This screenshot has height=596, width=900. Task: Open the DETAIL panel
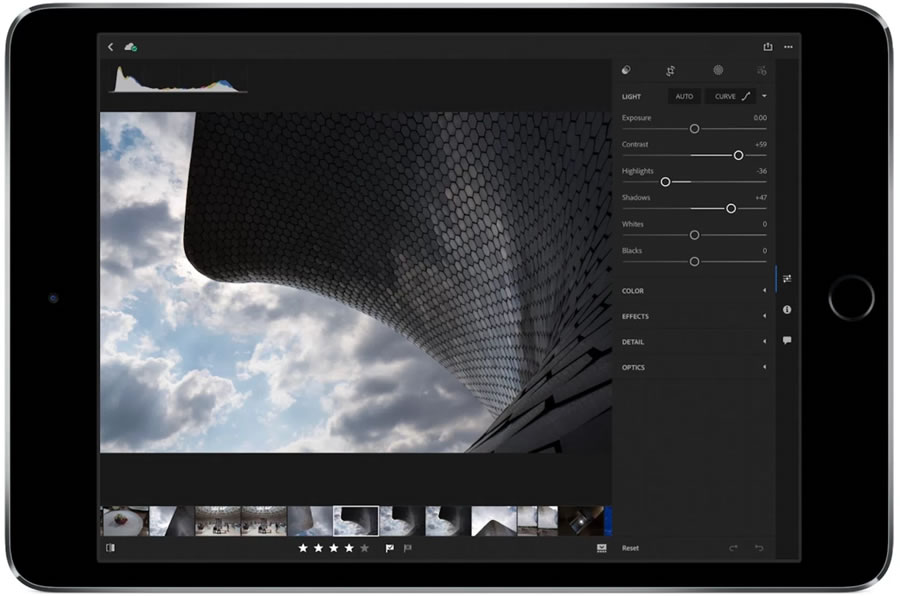694,341
